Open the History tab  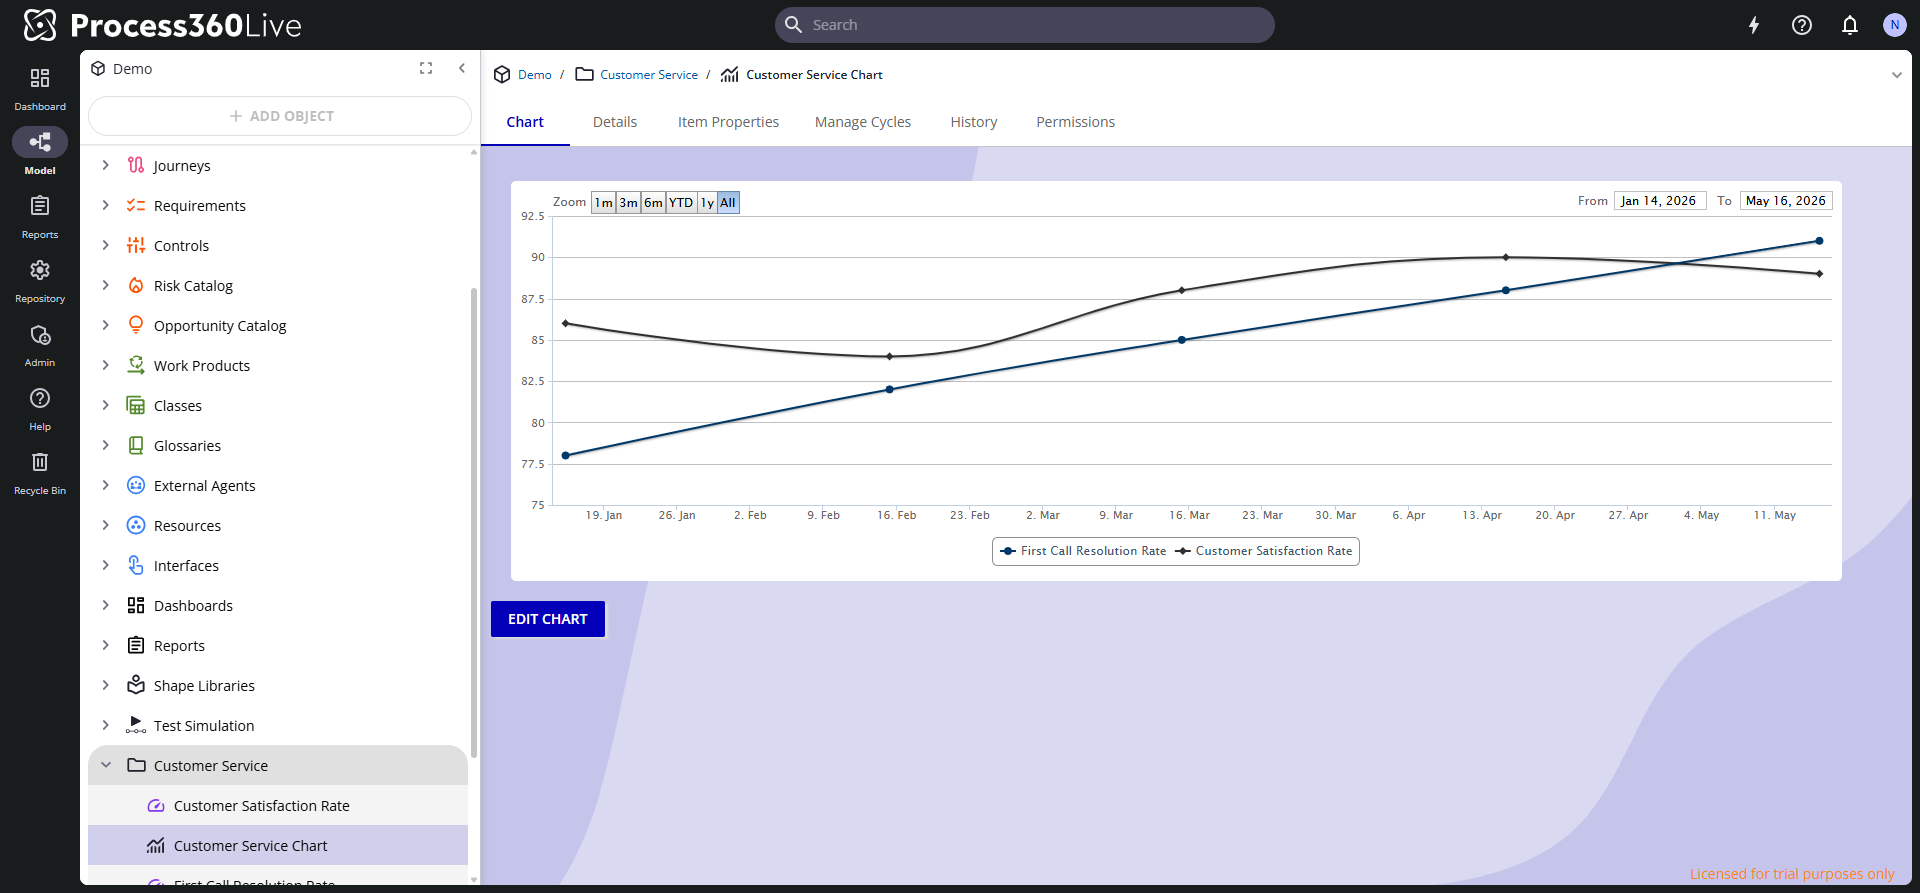[974, 122]
